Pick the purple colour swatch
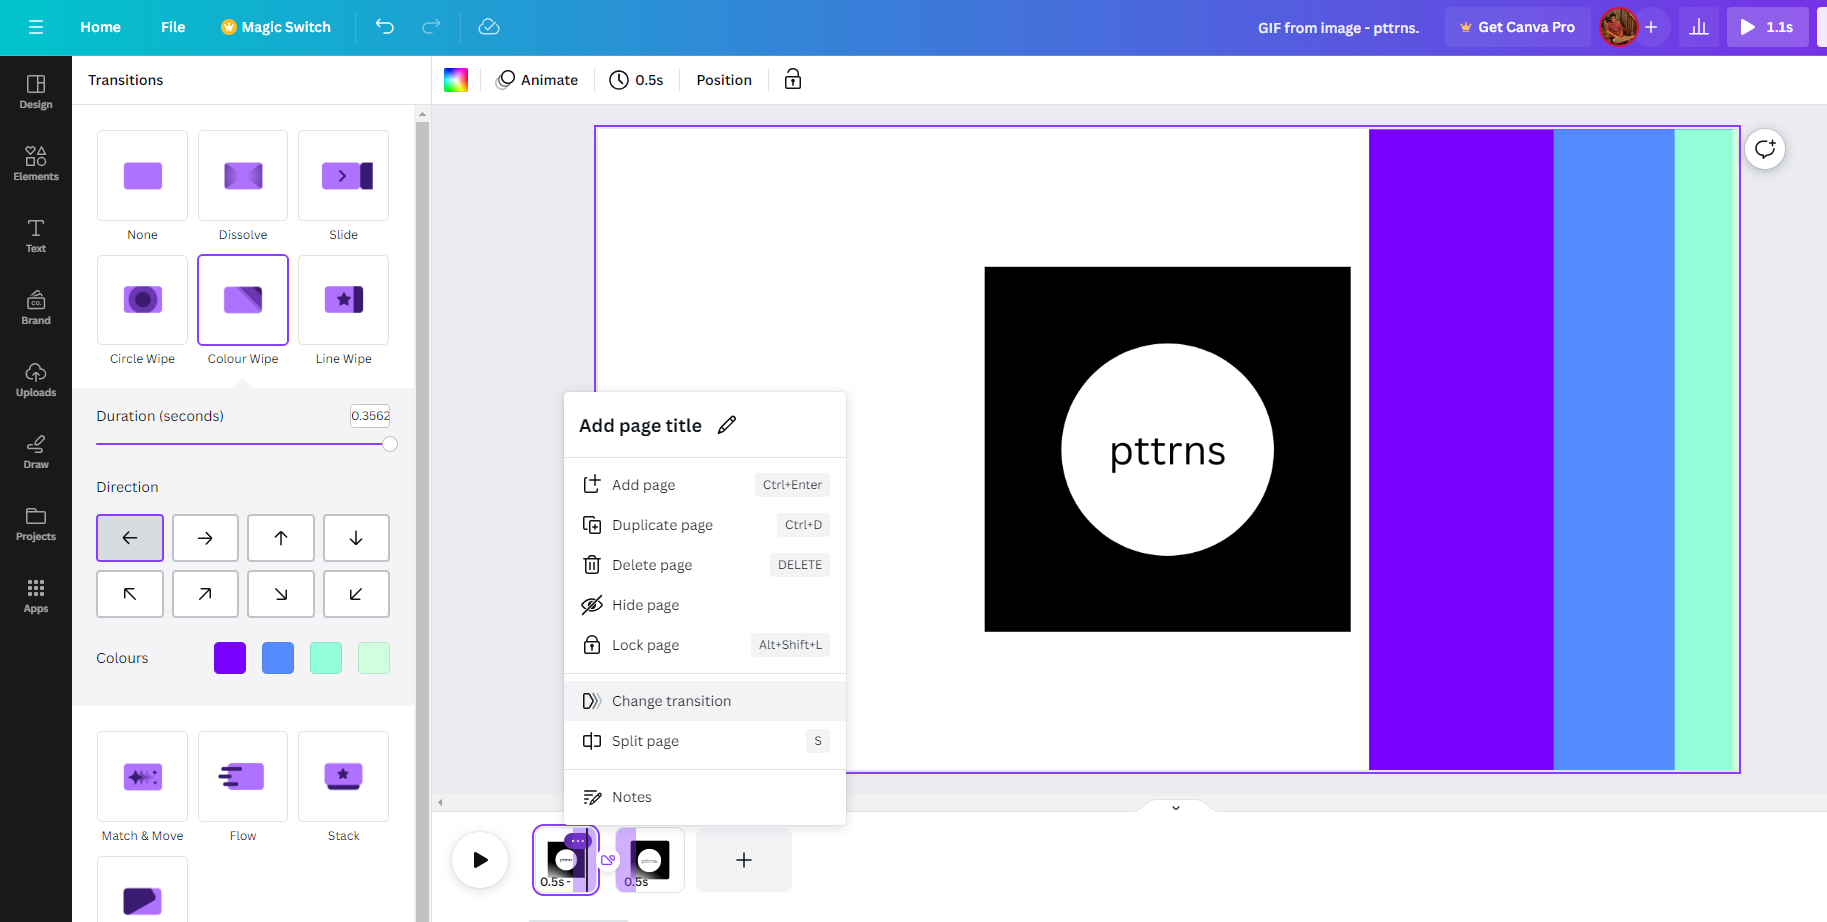1827x922 pixels. click(x=230, y=658)
